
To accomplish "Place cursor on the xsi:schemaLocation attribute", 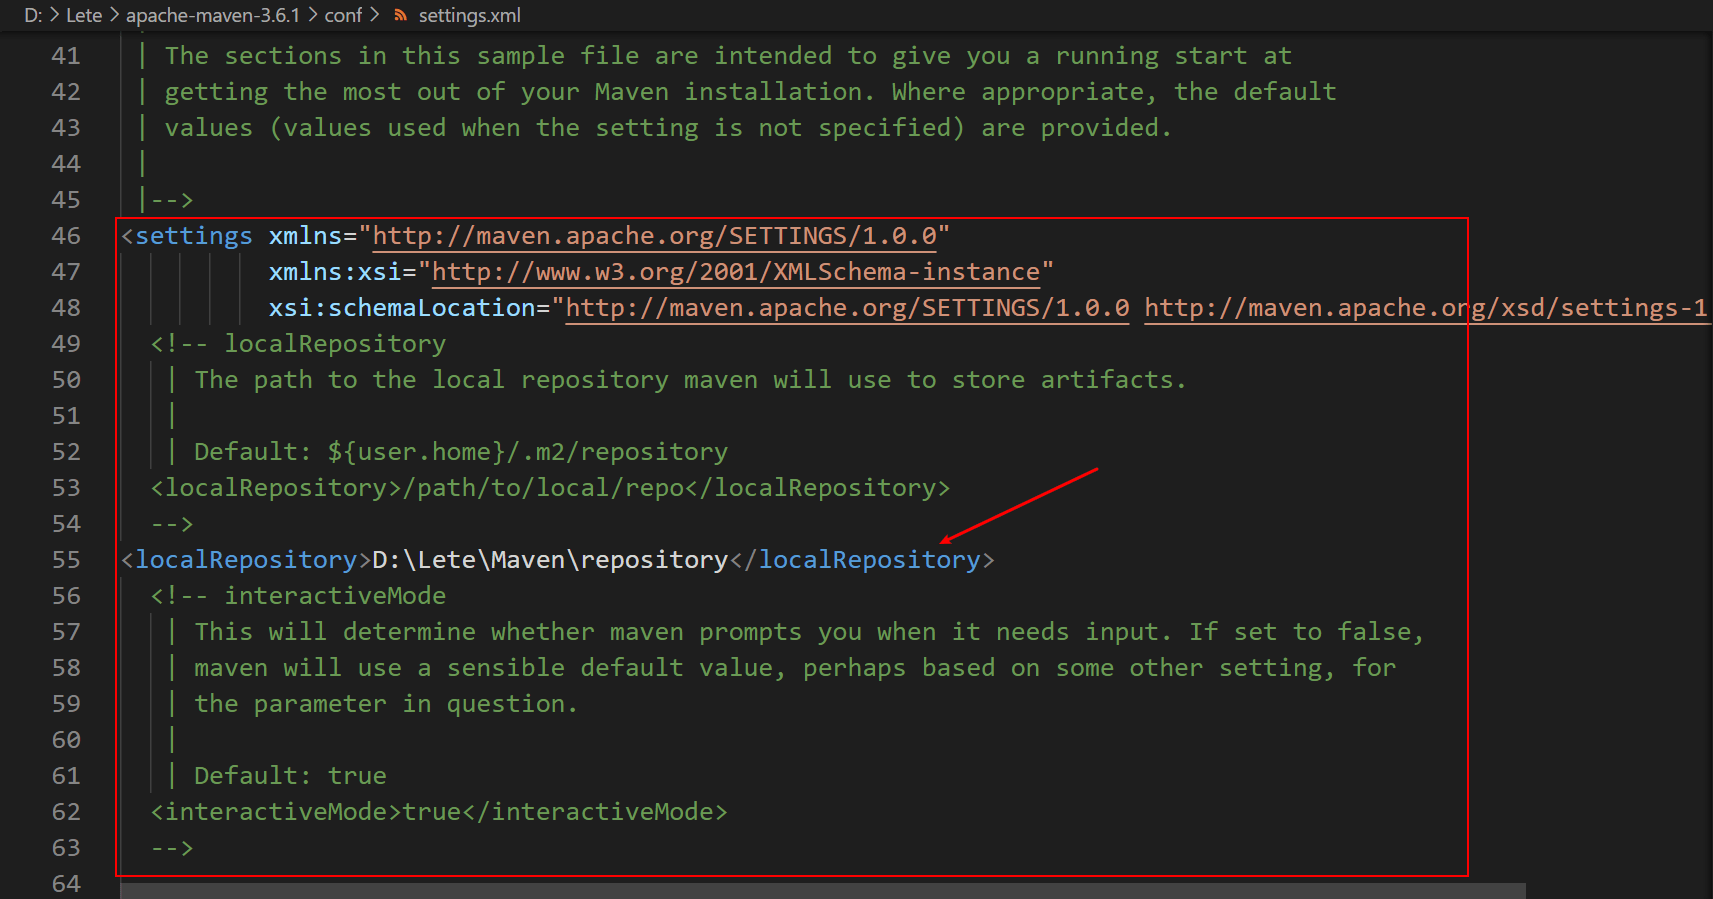I will point(402,308).
